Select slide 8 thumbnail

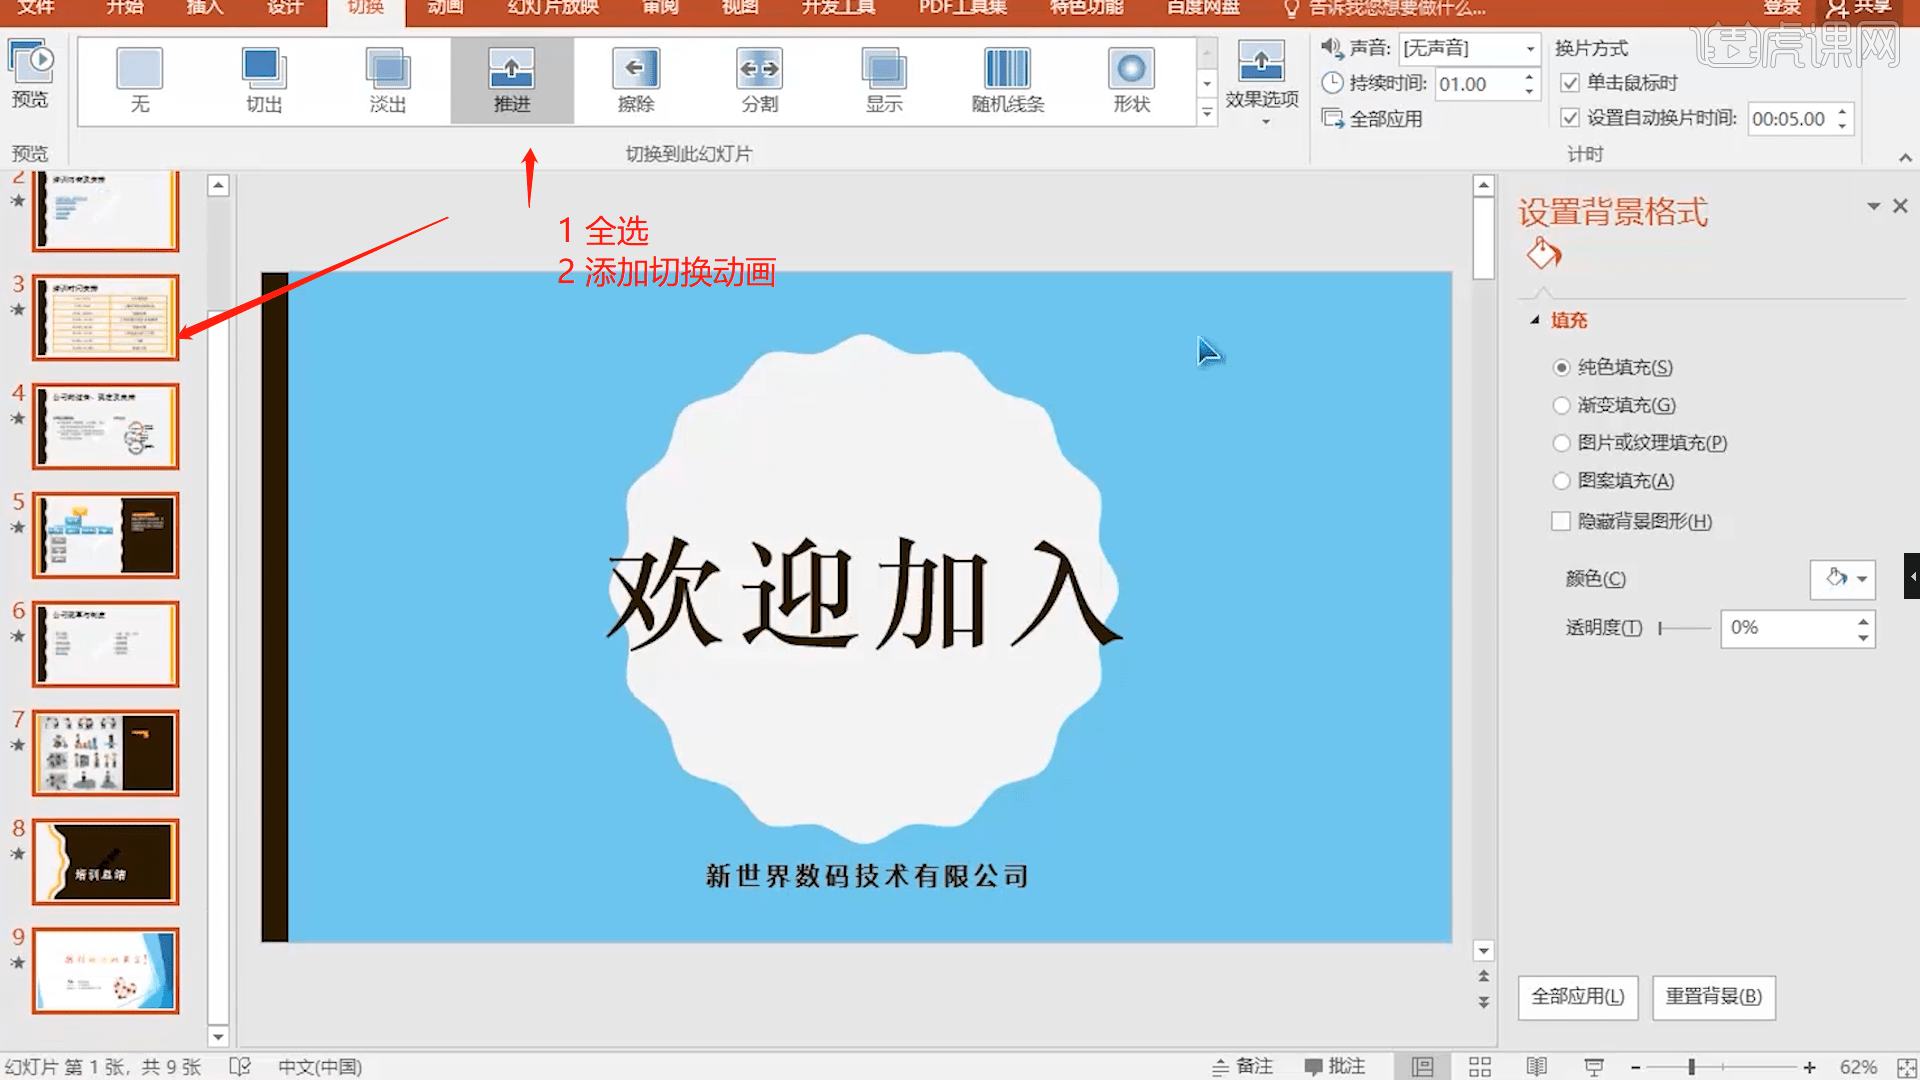(x=106, y=862)
